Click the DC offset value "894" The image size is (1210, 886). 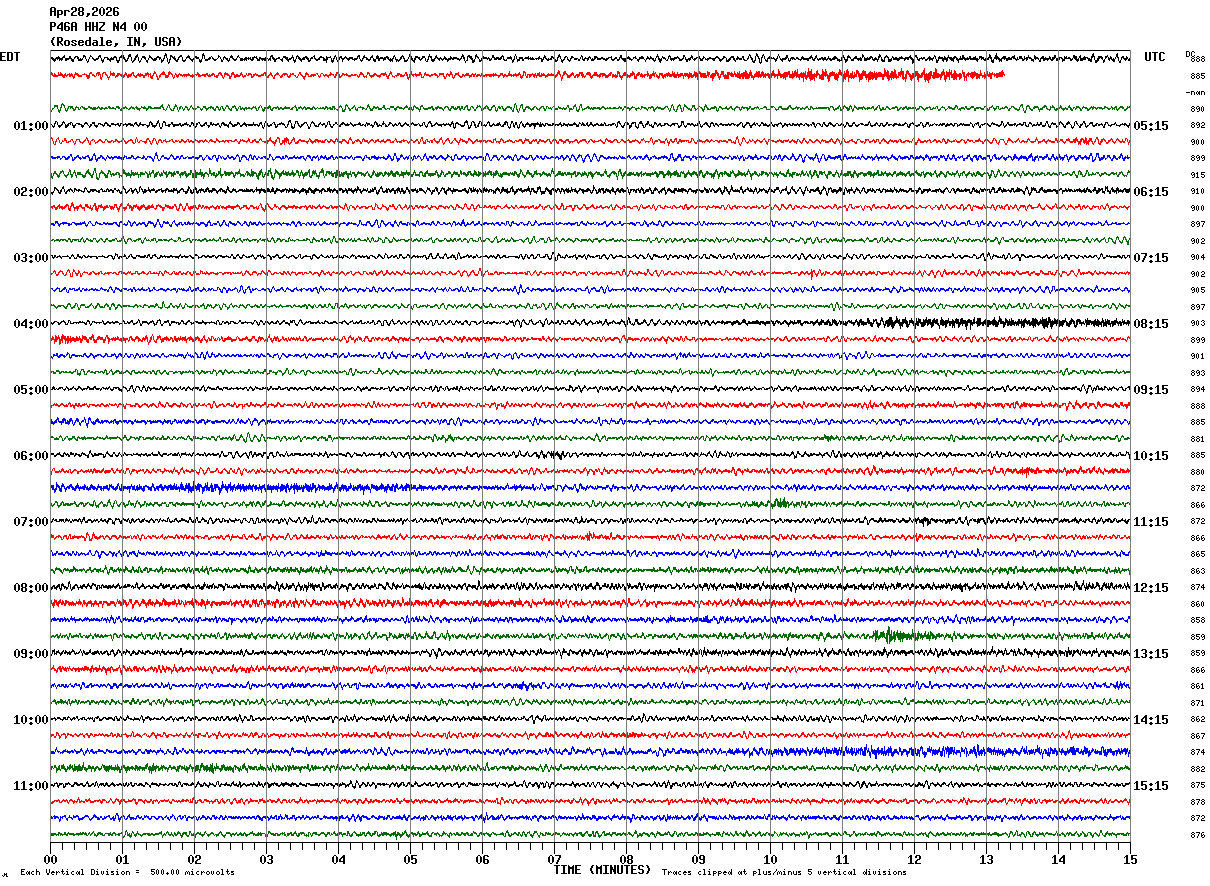click(1197, 389)
